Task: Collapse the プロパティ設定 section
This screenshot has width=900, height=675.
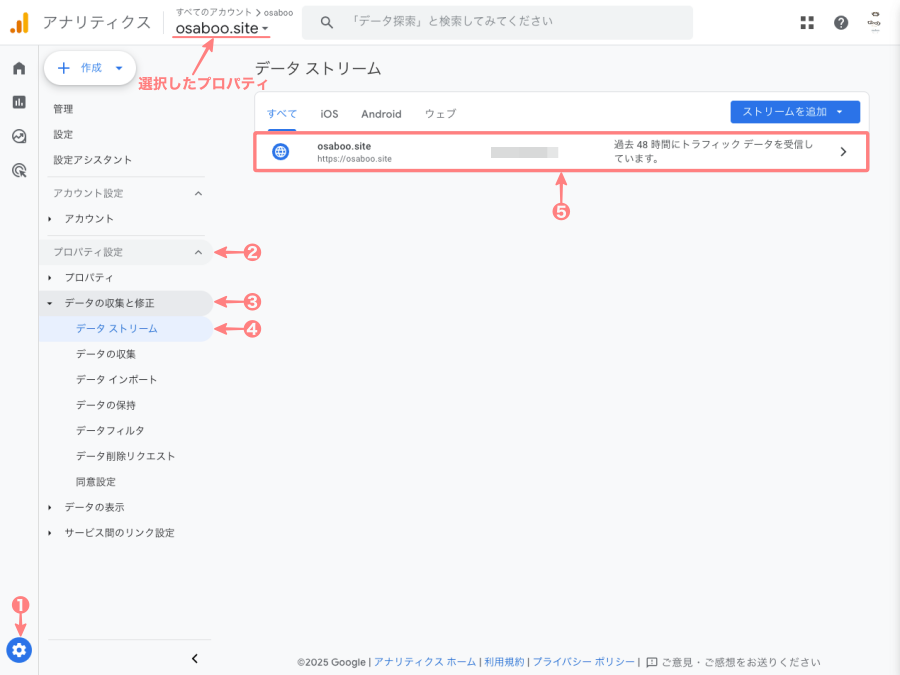Action: pos(198,252)
